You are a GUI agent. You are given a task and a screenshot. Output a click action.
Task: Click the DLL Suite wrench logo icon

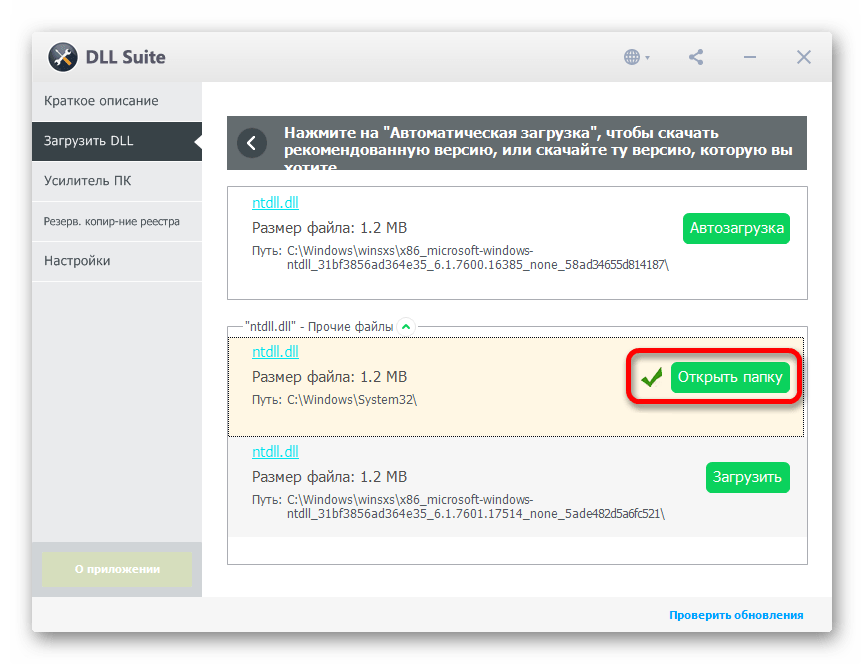[x=63, y=57]
